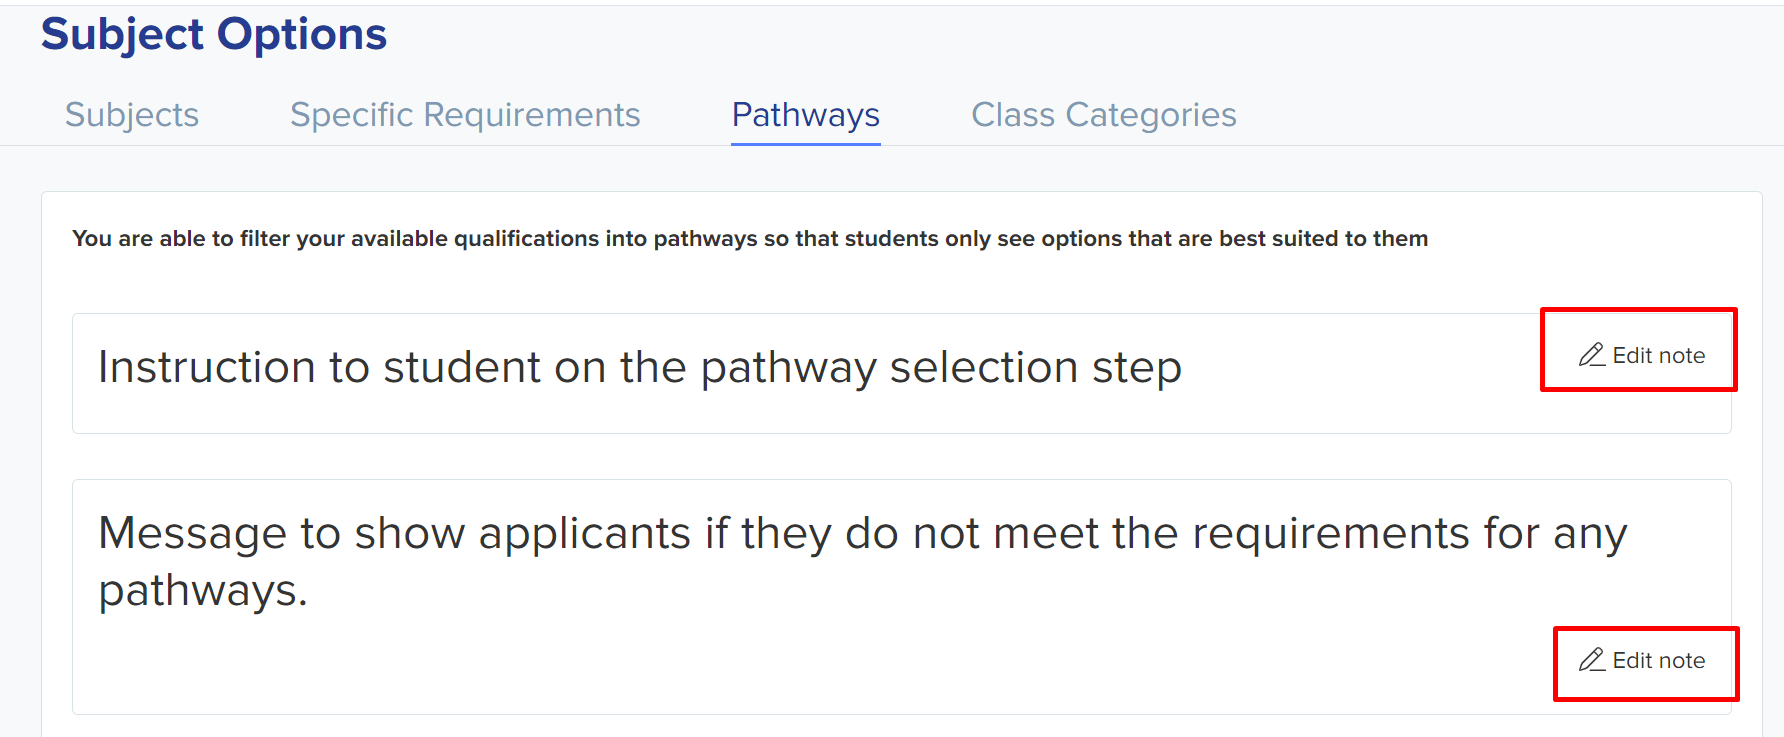
Task: Switch to the Specific Requirements tab
Action: click(465, 115)
